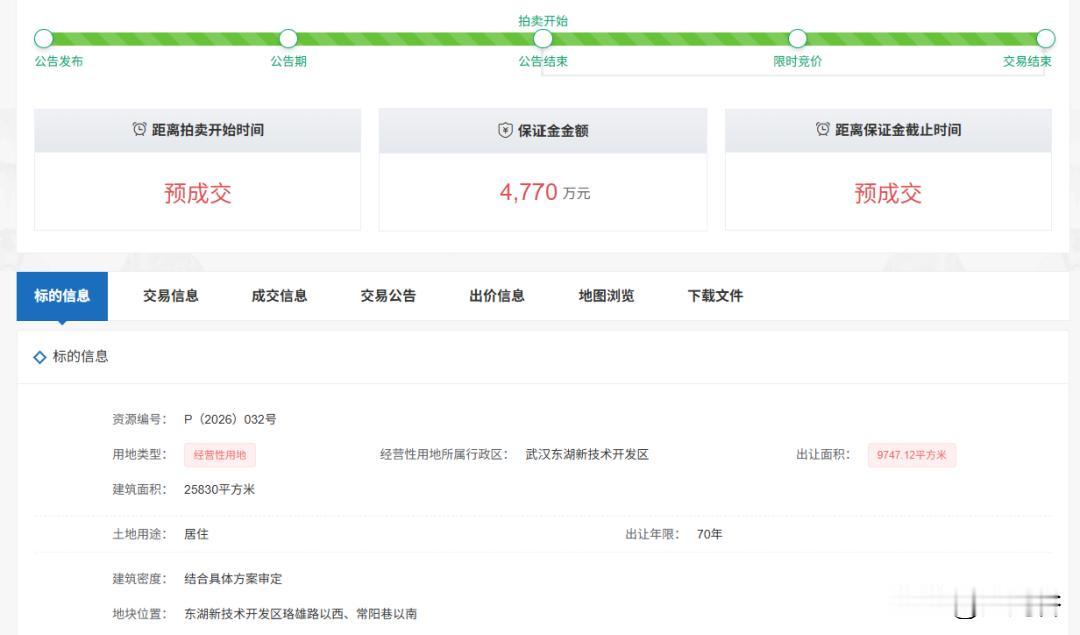Open the 地图浏览 tab
The height and width of the screenshot is (635, 1080).
coord(606,295)
